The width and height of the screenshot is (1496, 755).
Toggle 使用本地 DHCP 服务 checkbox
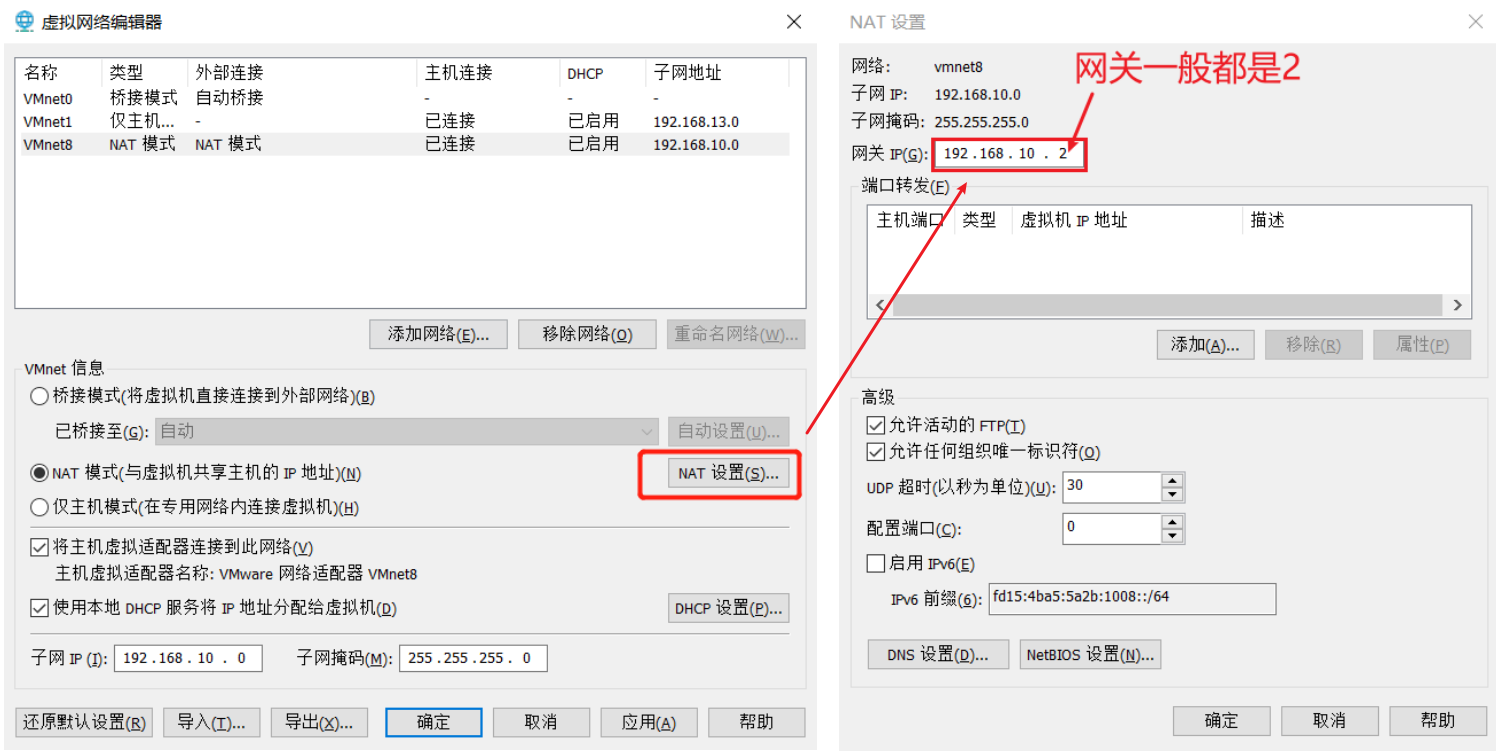coord(39,608)
